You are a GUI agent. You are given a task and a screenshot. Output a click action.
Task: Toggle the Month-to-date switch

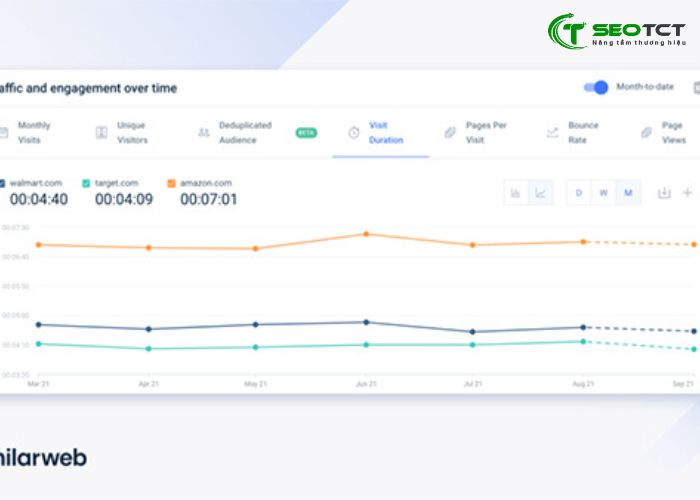pos(596,88)
